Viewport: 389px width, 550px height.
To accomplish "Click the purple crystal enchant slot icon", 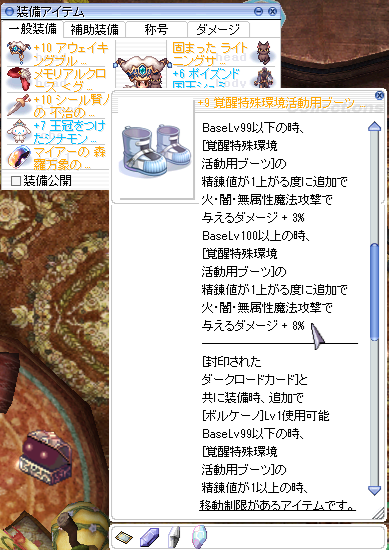I will [149, 536].
